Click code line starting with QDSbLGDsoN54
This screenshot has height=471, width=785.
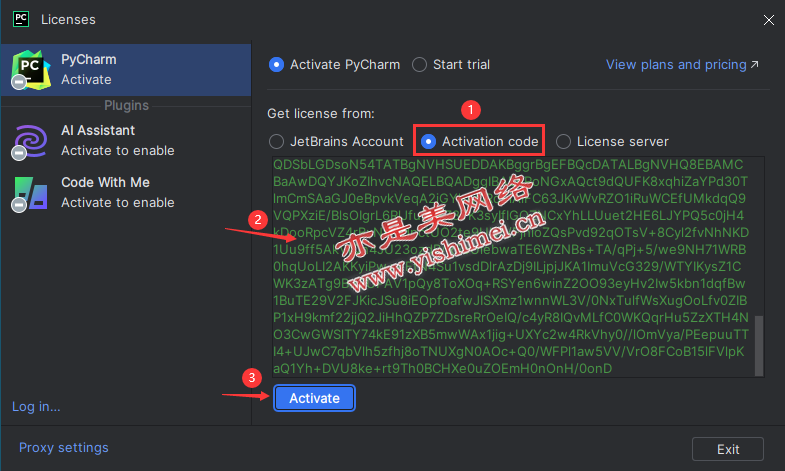(x=508, y=165)
